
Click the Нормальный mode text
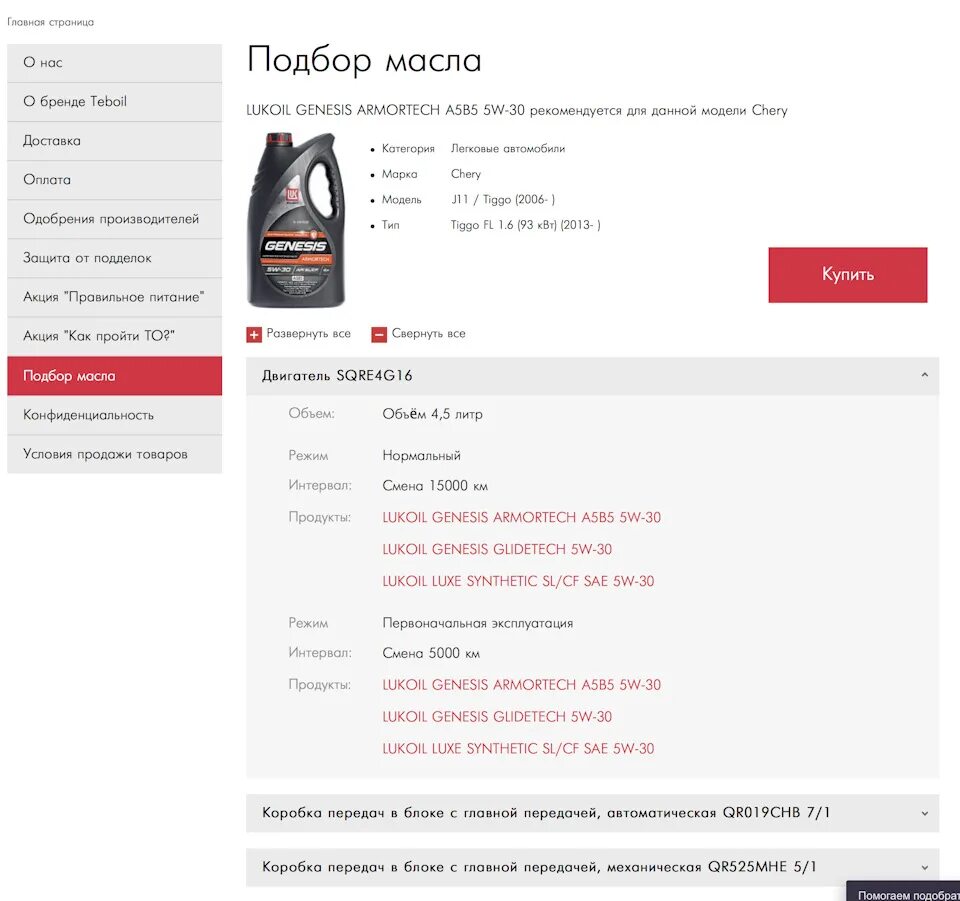coord(421,456)
